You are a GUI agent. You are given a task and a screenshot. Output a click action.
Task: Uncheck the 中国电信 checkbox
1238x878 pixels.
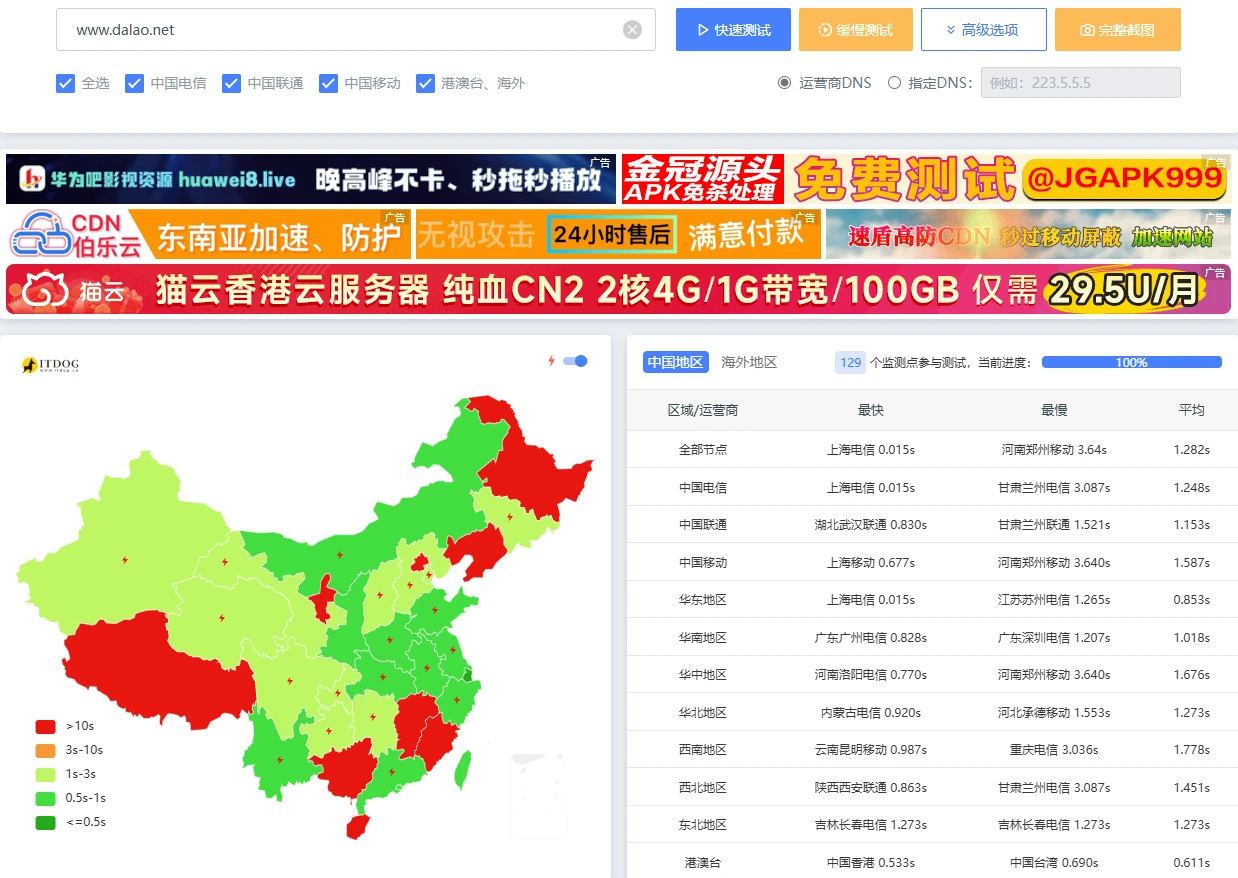135,83
